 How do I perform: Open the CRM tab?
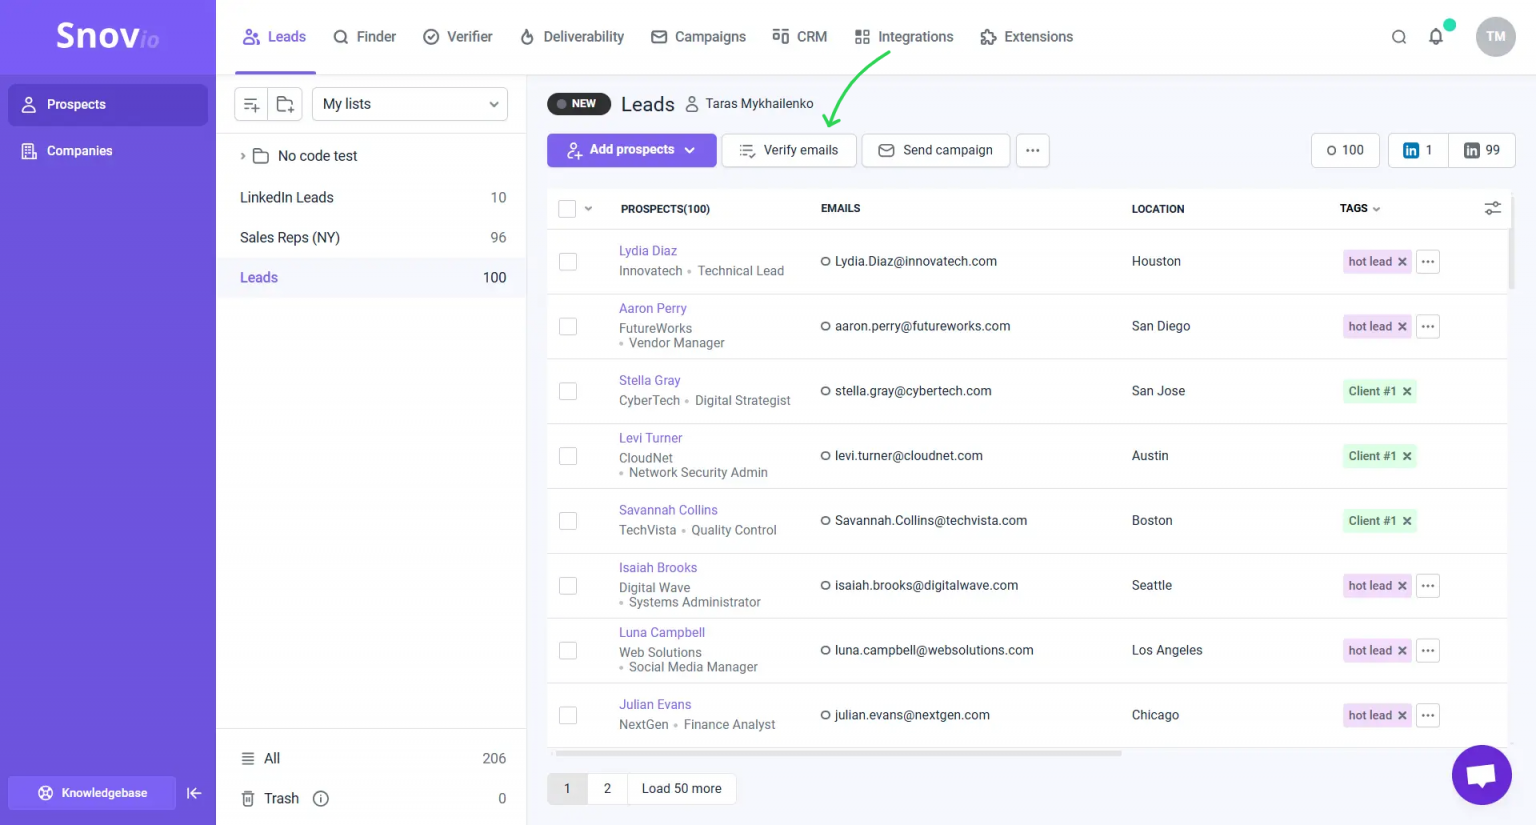point(800,37)
